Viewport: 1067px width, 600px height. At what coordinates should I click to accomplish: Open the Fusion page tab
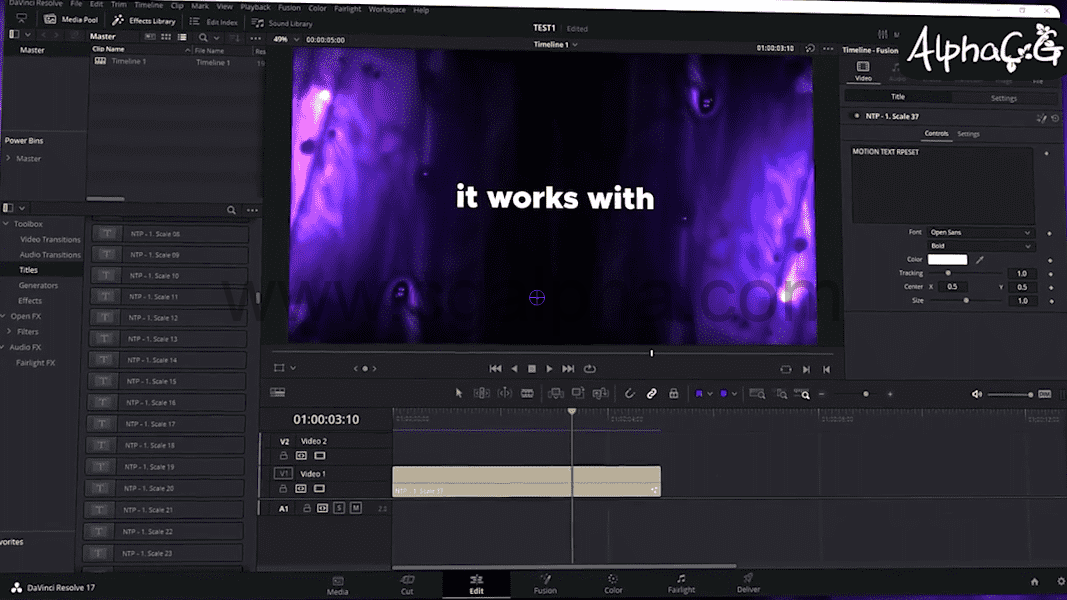545,584
